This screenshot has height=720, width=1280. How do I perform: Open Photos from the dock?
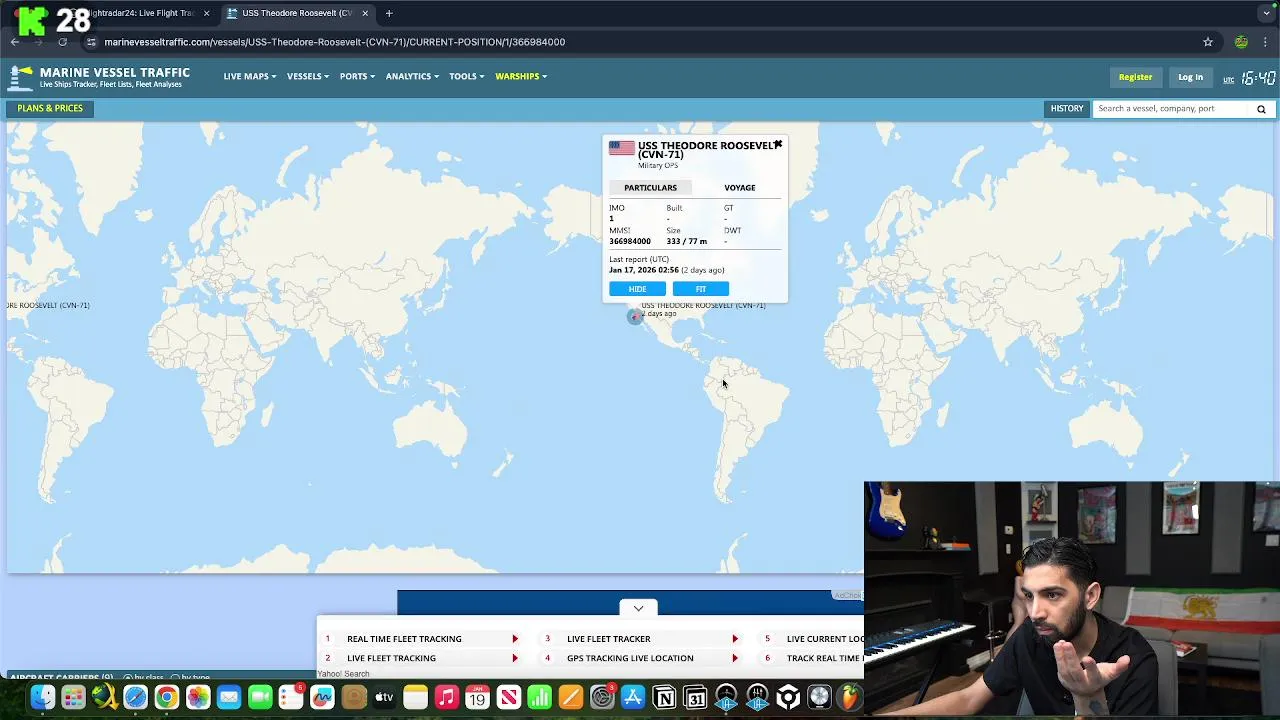tap(198, 697)
